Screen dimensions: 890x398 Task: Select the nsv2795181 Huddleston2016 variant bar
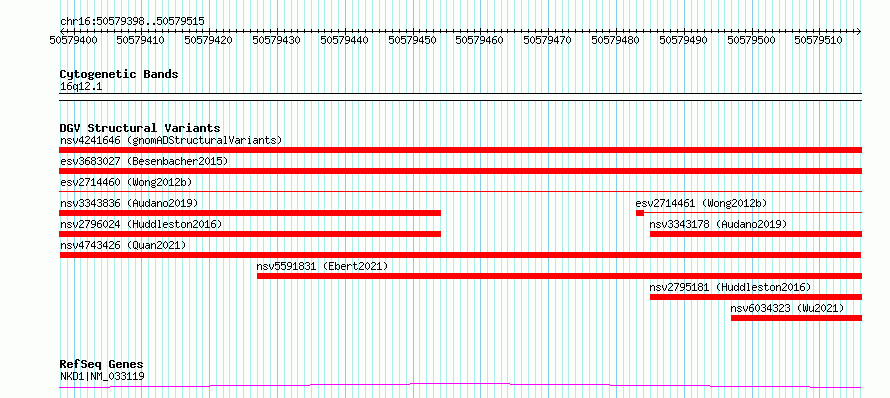coord(755,297)
